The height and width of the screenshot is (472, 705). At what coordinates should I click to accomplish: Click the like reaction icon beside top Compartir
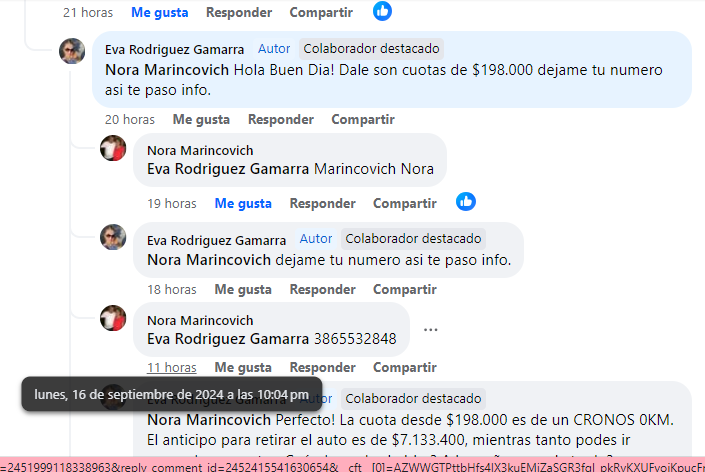point(382,11)
